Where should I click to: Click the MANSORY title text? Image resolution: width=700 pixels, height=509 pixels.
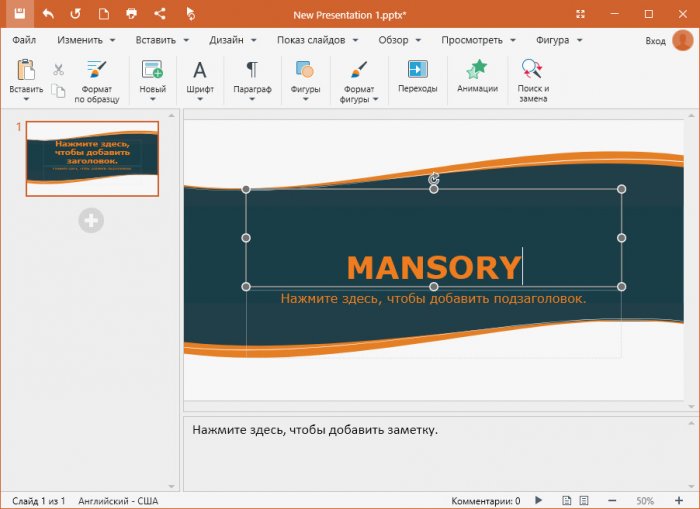point(434,267)
